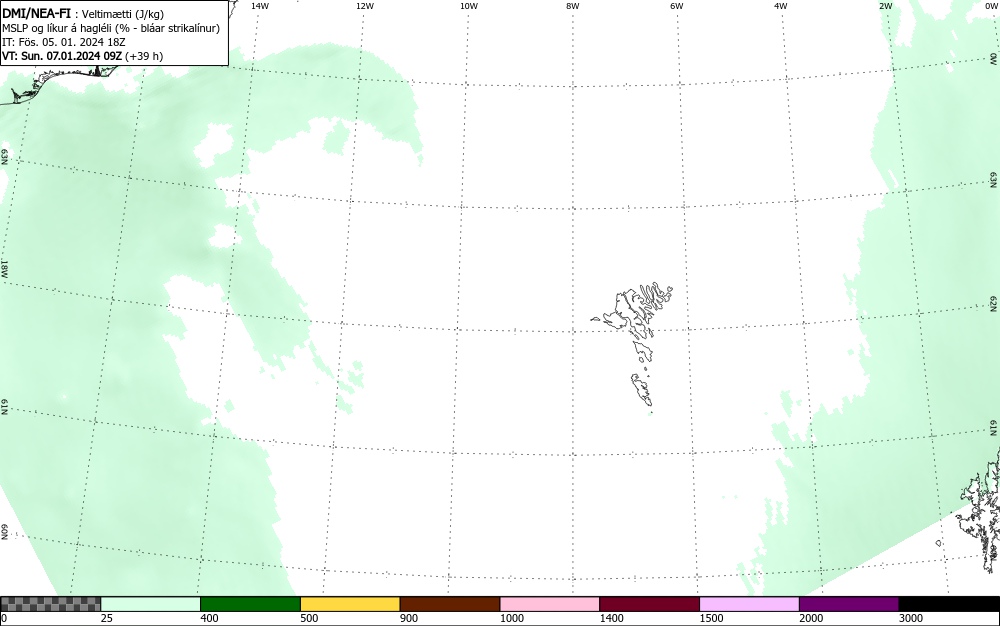The height and width of the screenshot is (626, 1000).
Task: Click the '2W' longitude label
Action: [x=885, y=6]
